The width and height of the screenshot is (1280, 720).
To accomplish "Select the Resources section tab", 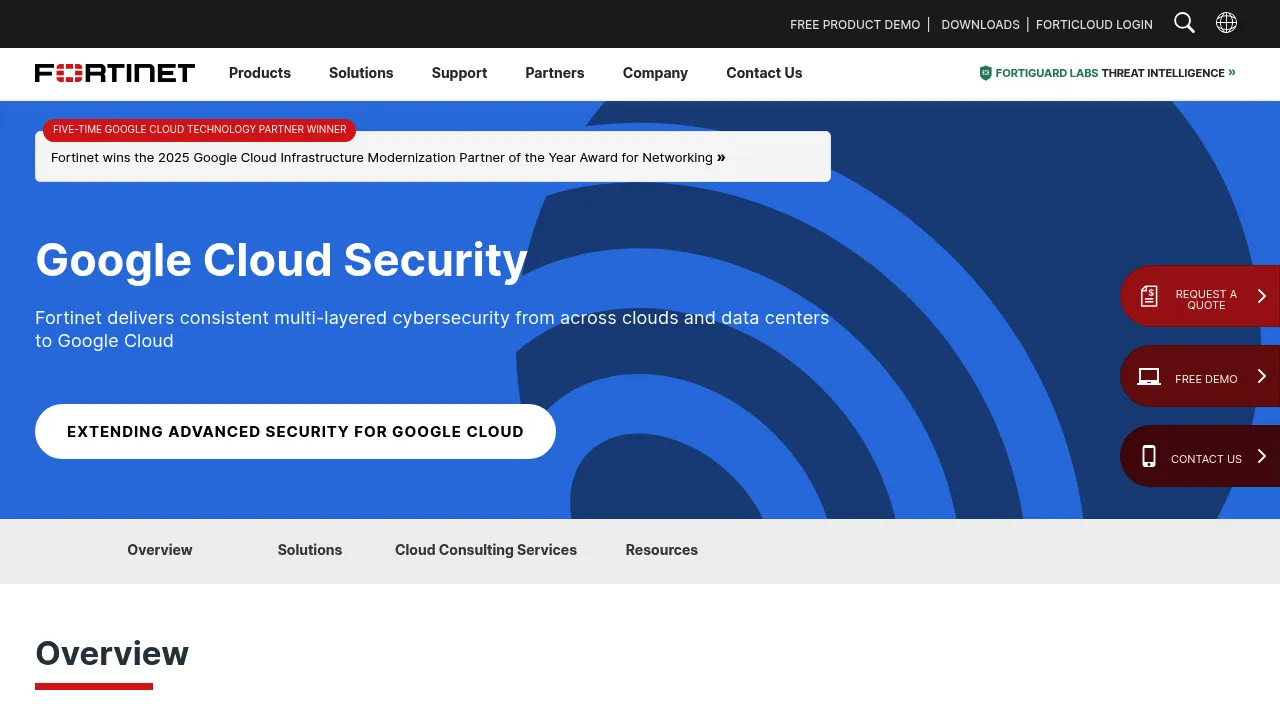I will point(662,550).
